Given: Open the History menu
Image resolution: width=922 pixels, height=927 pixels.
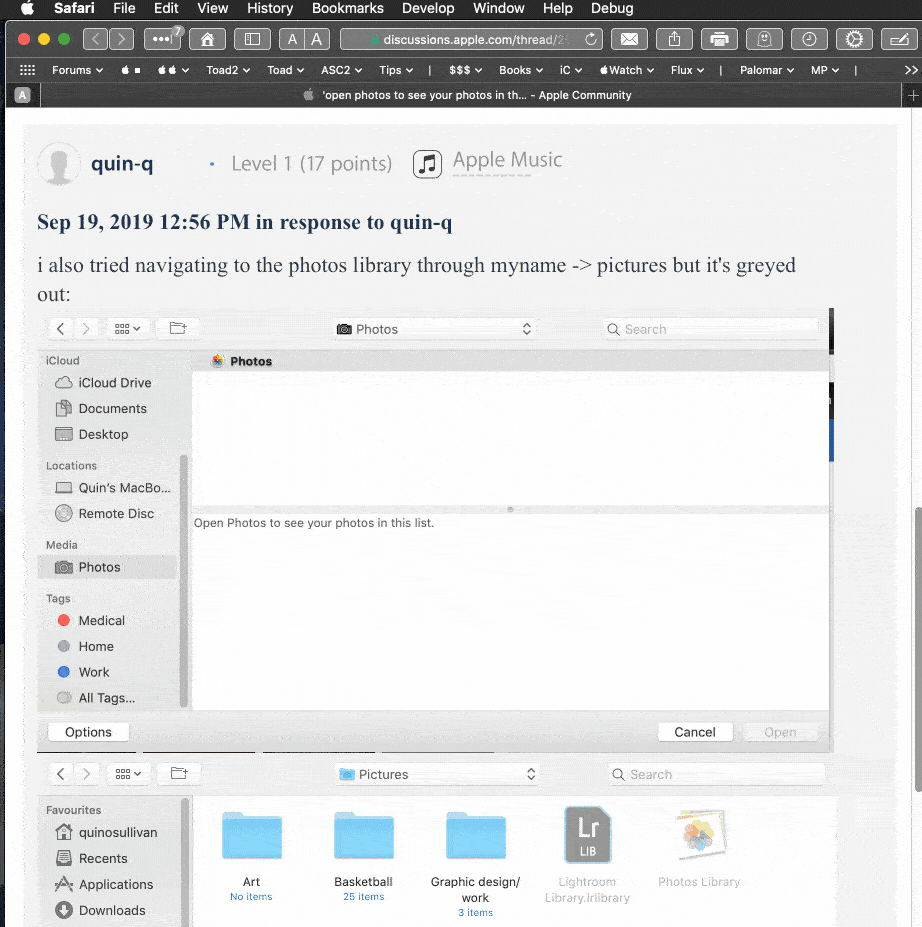Looking at the screenshot, I should [270, 8].
